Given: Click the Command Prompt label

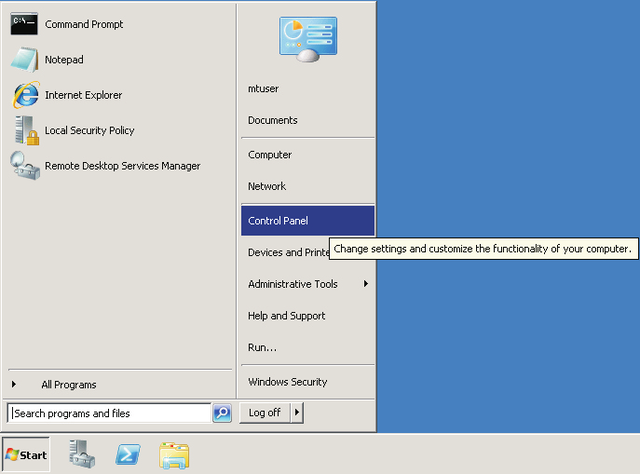Looking at the screenshot, I should click(84, 24).
